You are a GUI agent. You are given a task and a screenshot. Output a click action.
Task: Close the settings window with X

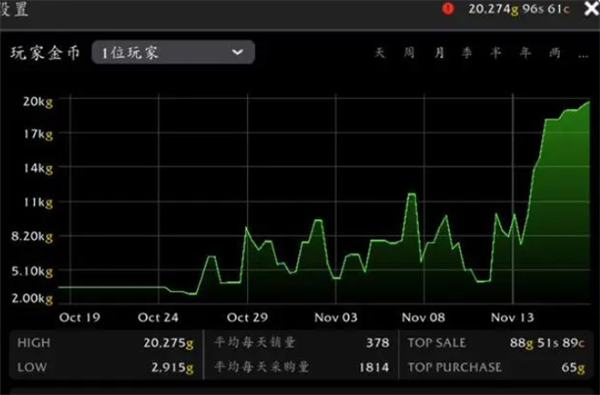pos(592,8)
